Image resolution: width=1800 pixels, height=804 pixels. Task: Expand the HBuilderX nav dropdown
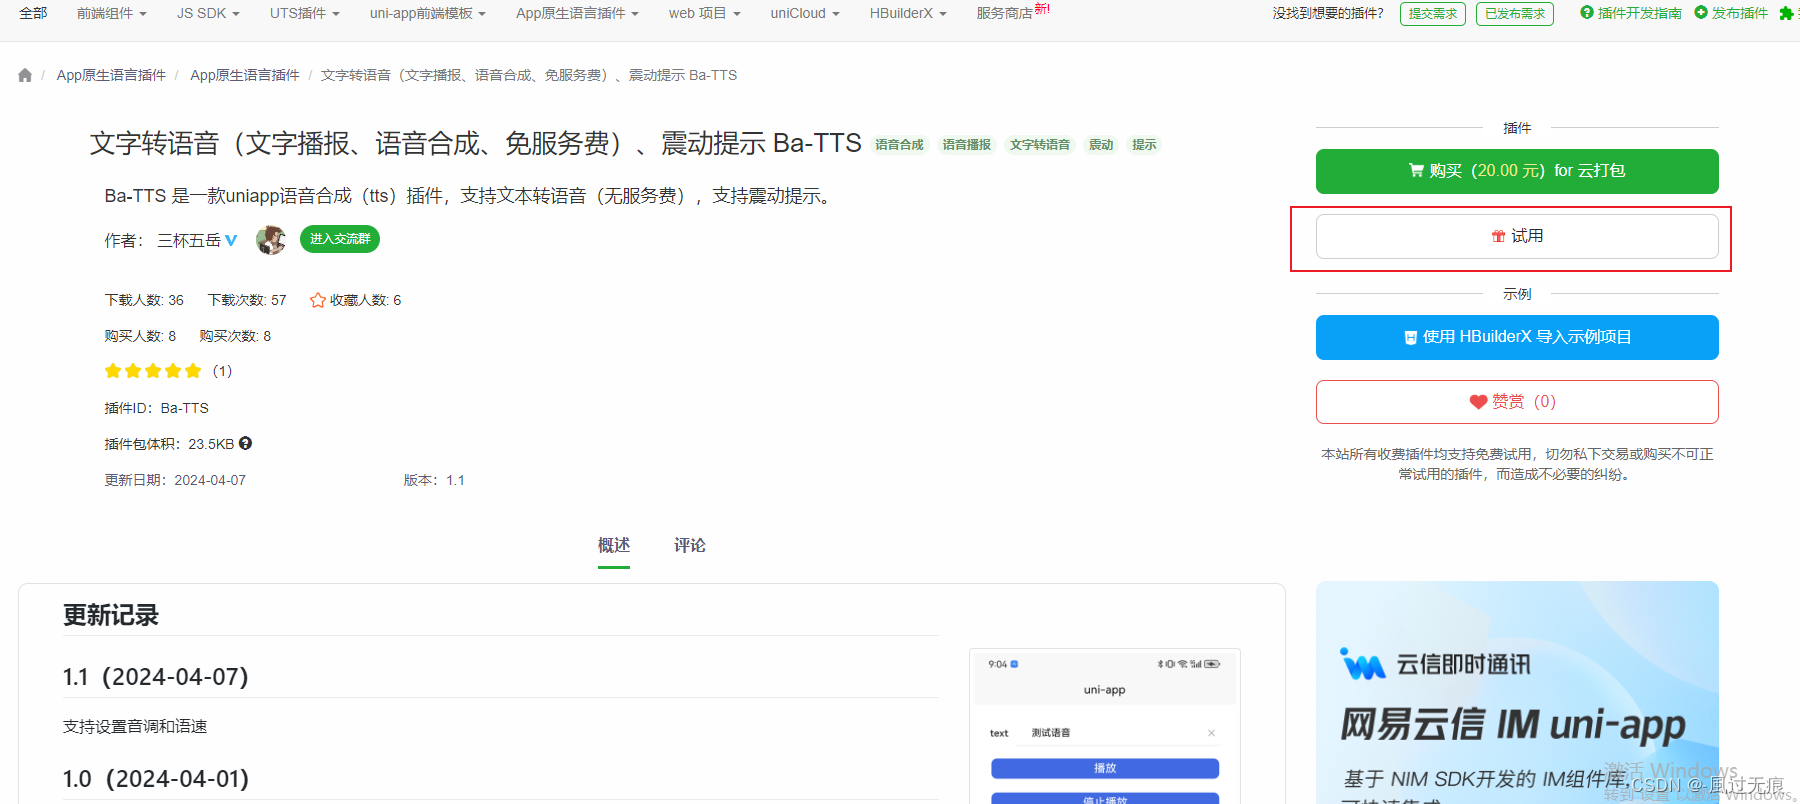point(908,13)
